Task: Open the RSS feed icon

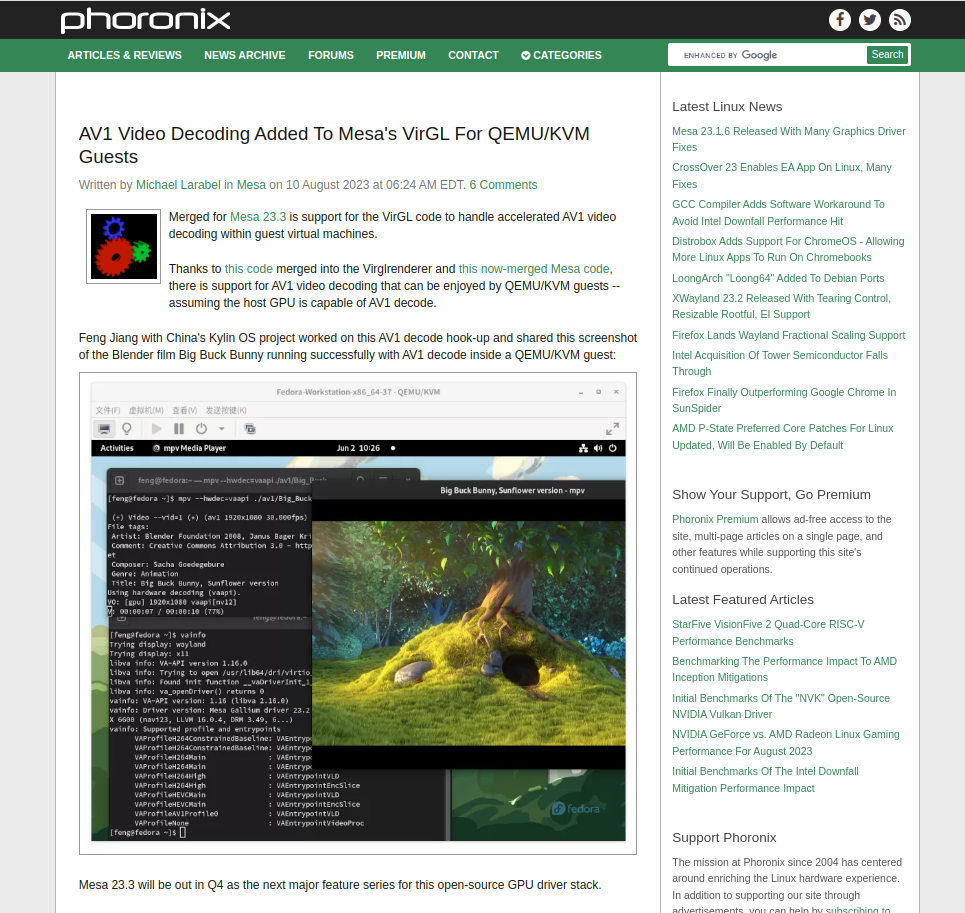Action: 900,20
